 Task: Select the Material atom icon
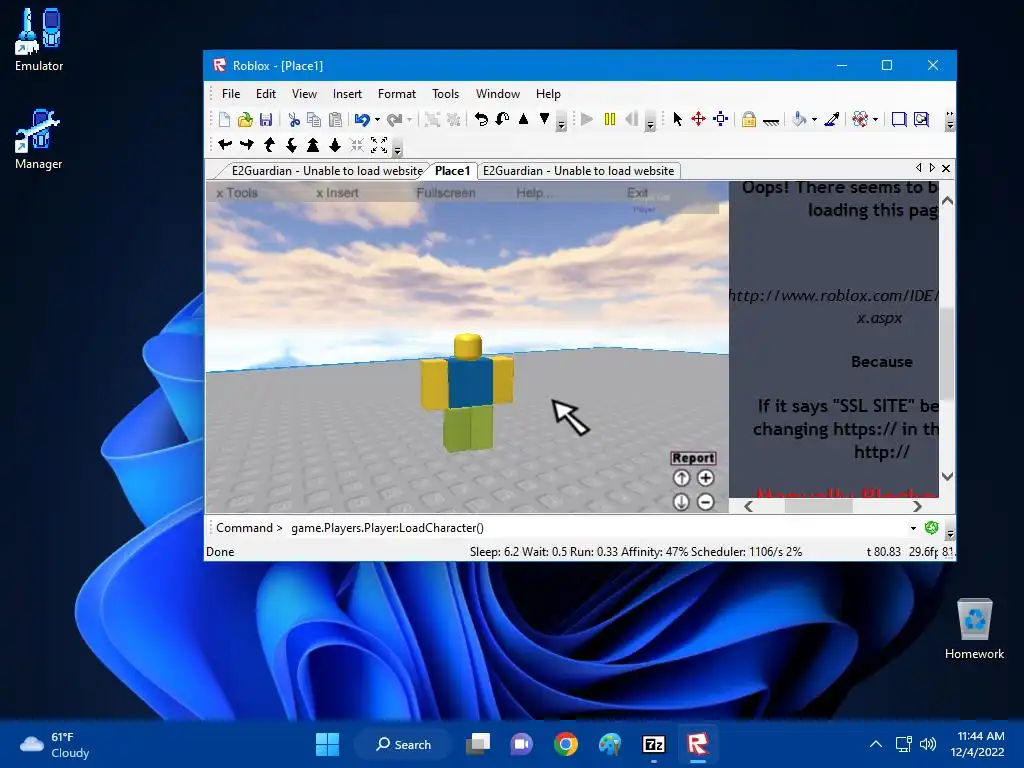point(860,119)
